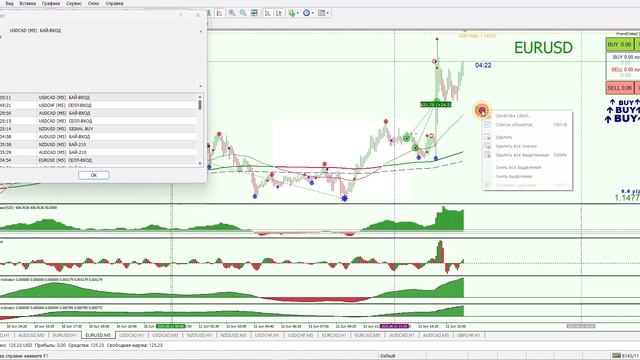Open the Окно menu
Screen dimensions: 640x360
(93, 4)
